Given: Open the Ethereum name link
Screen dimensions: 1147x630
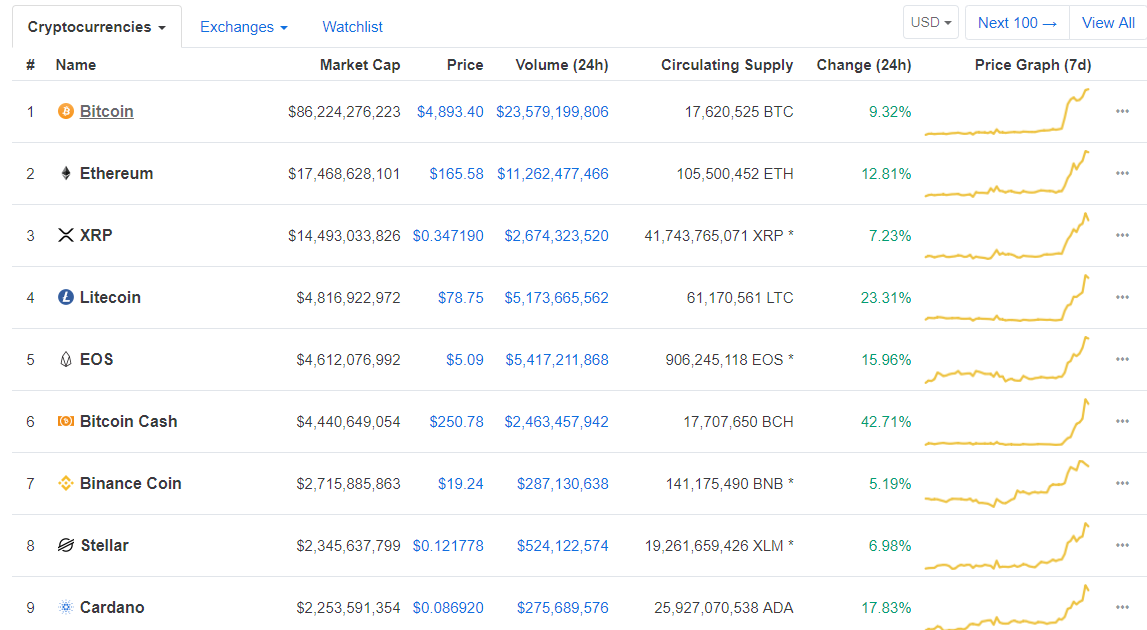Looking at the screenshot, I should click(116, 173).
